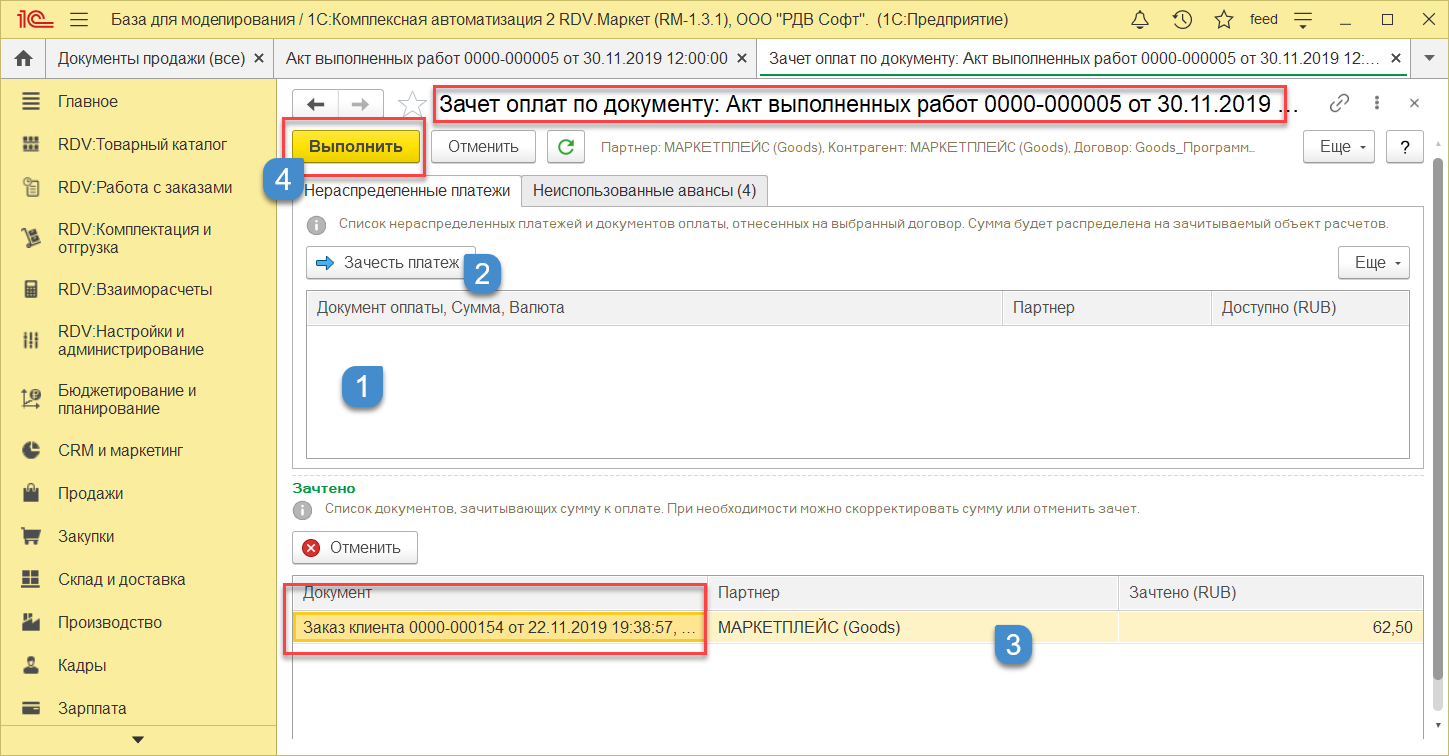Screen dimensions: 1449x756
Task: Click Отменить next to the Выполнить button
Action: pyautogui.click(x=483, y=146)
